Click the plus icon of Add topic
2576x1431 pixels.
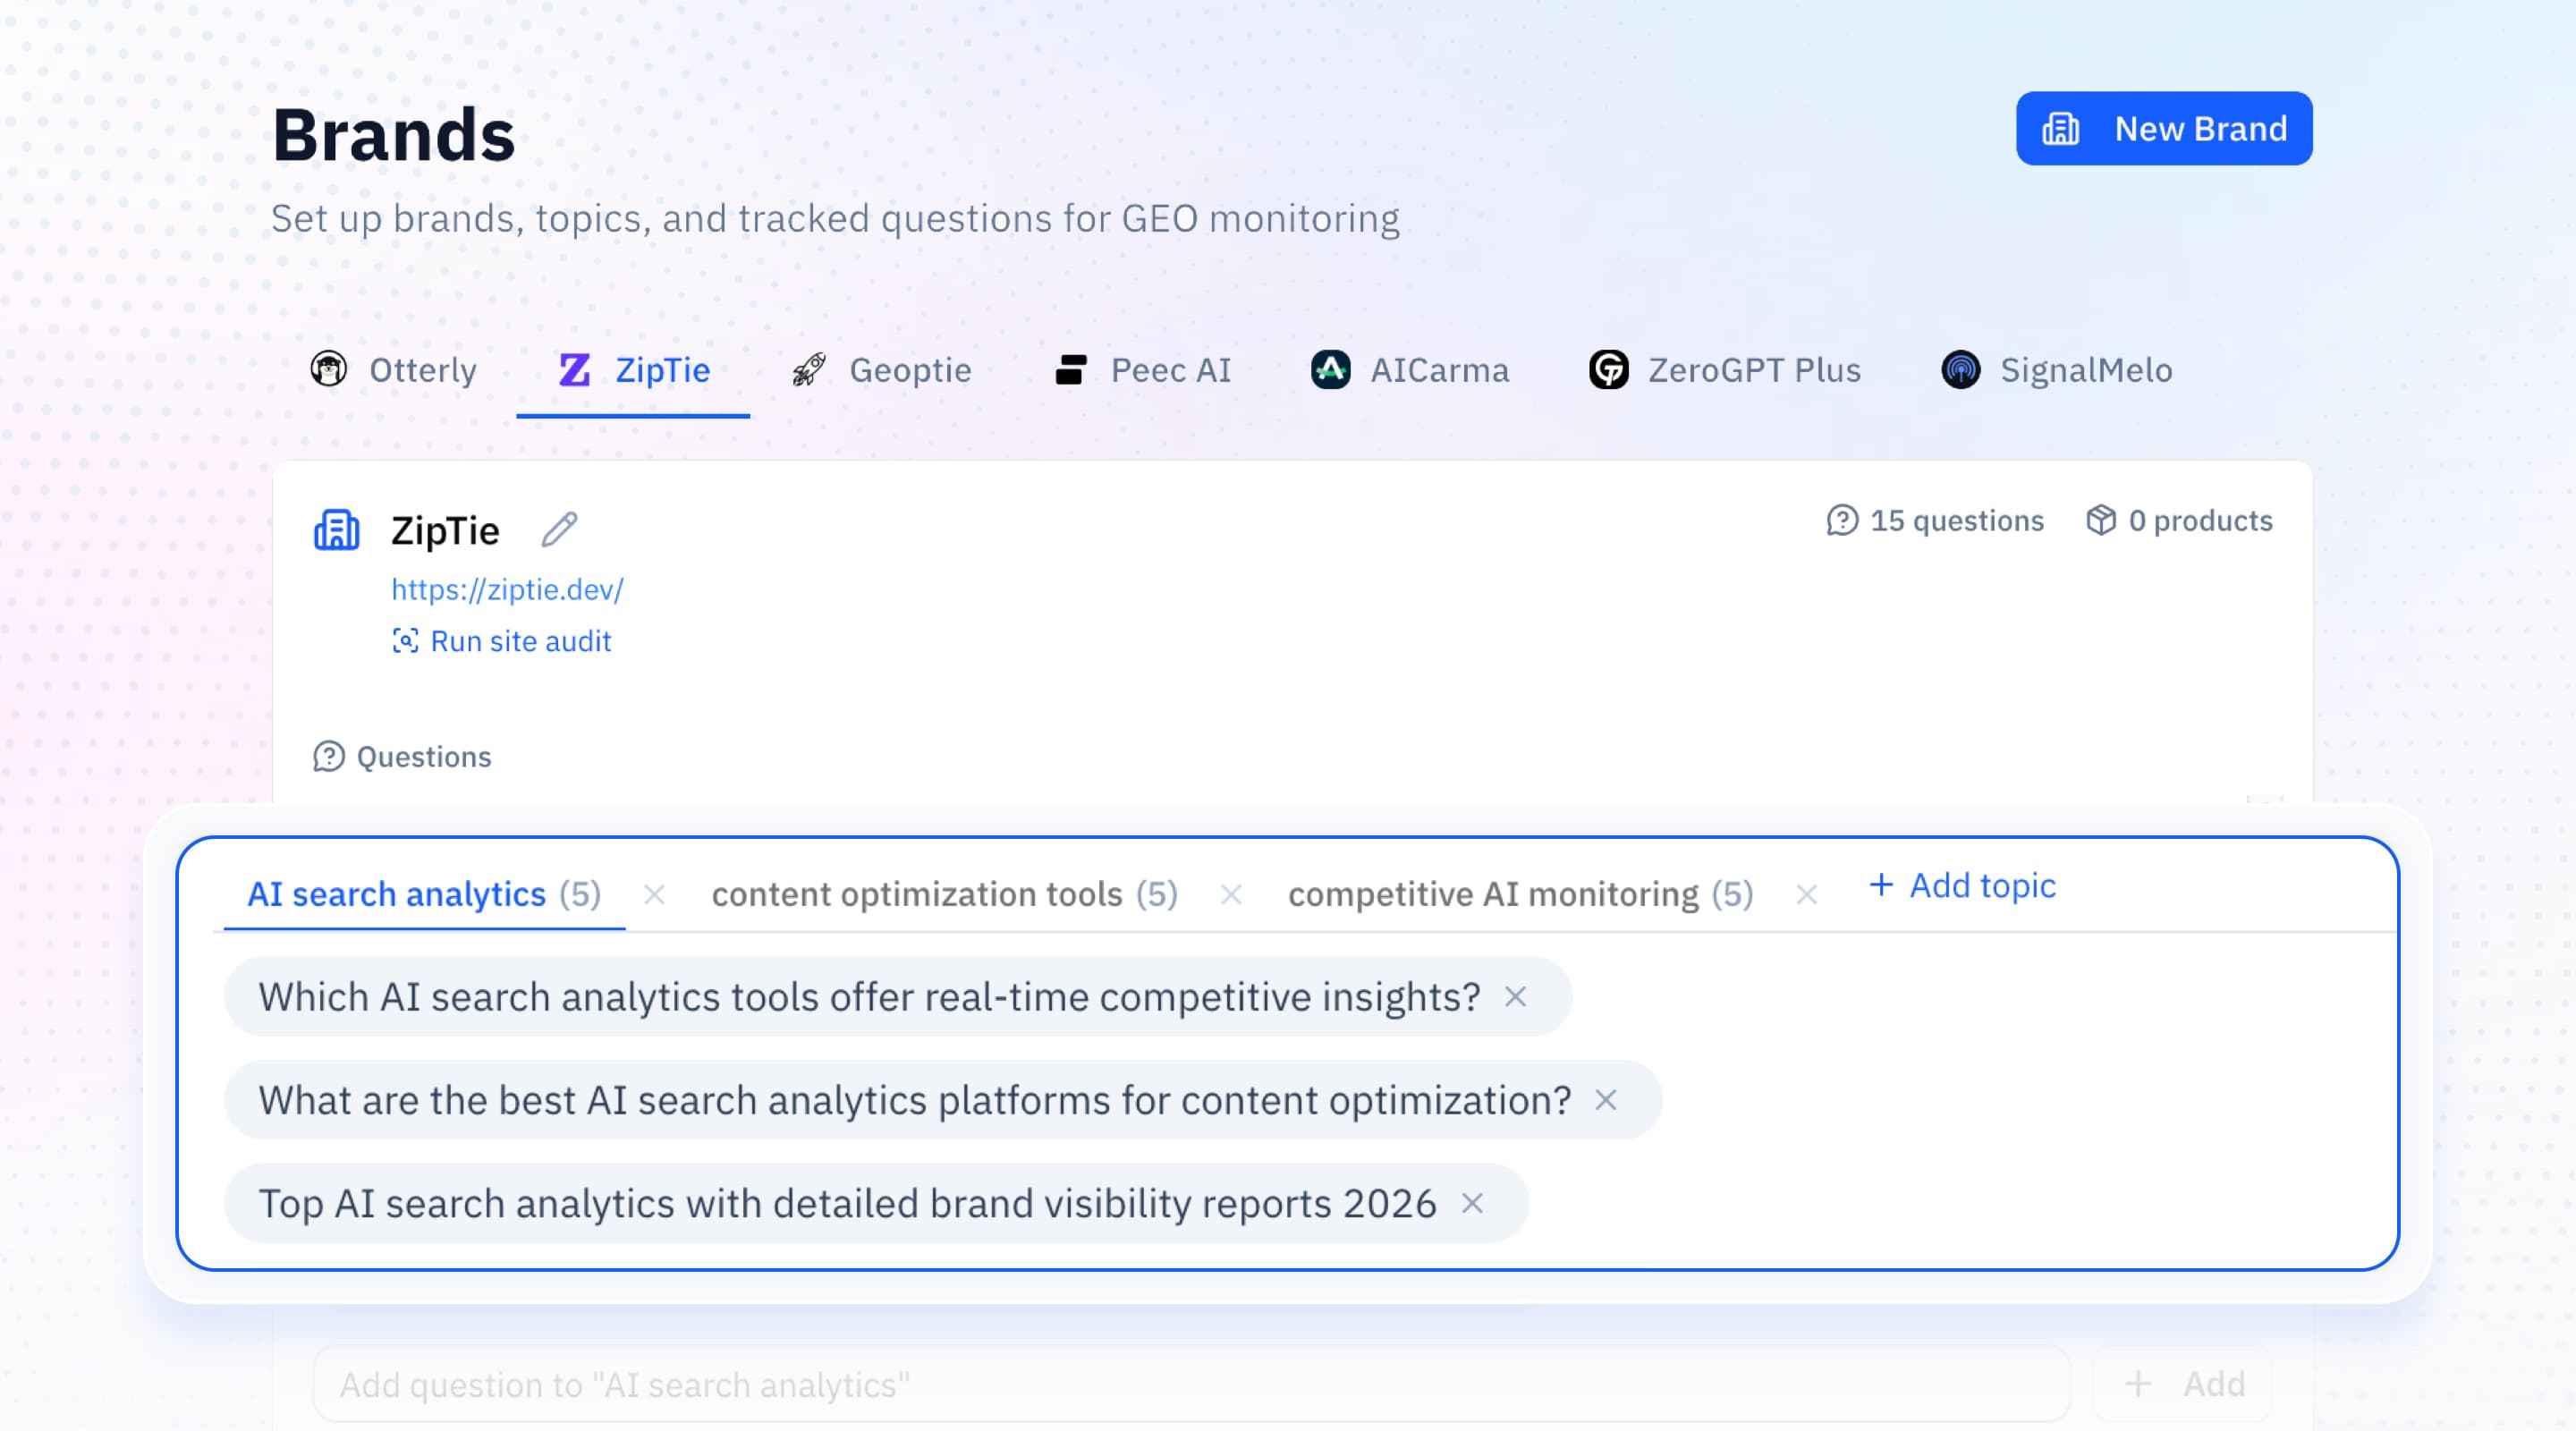[1881, 885]
